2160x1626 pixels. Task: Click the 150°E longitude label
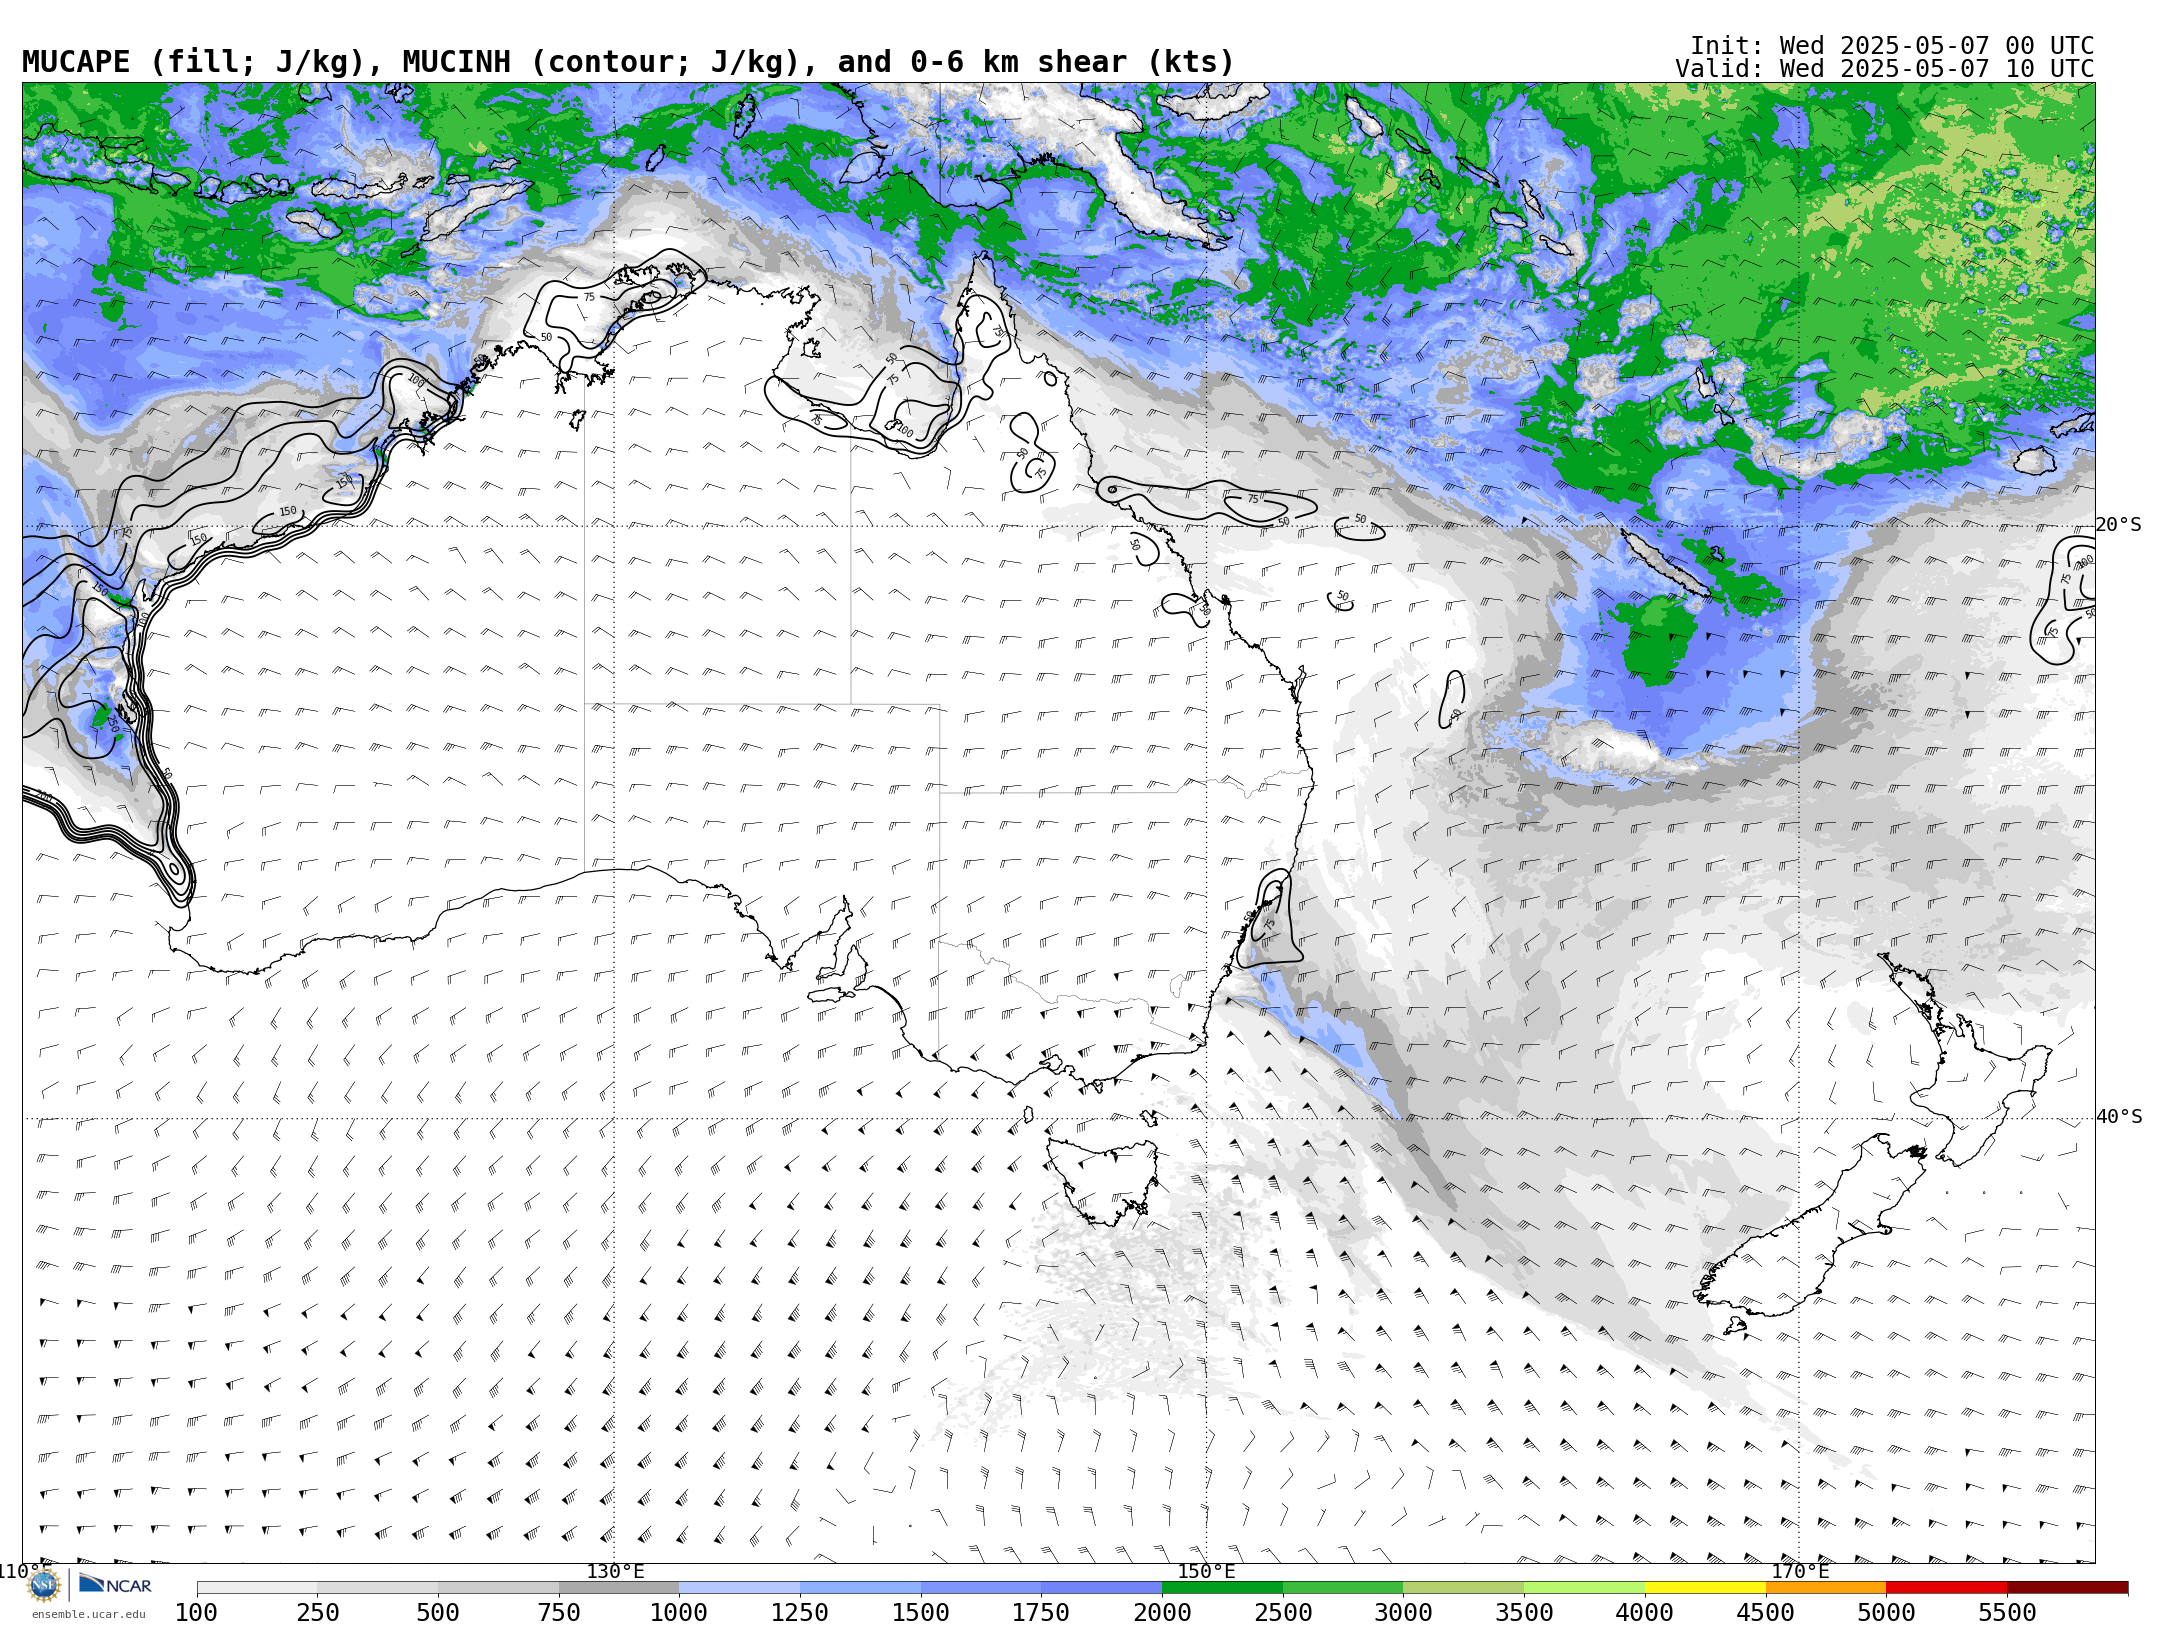(1206, 1571)
